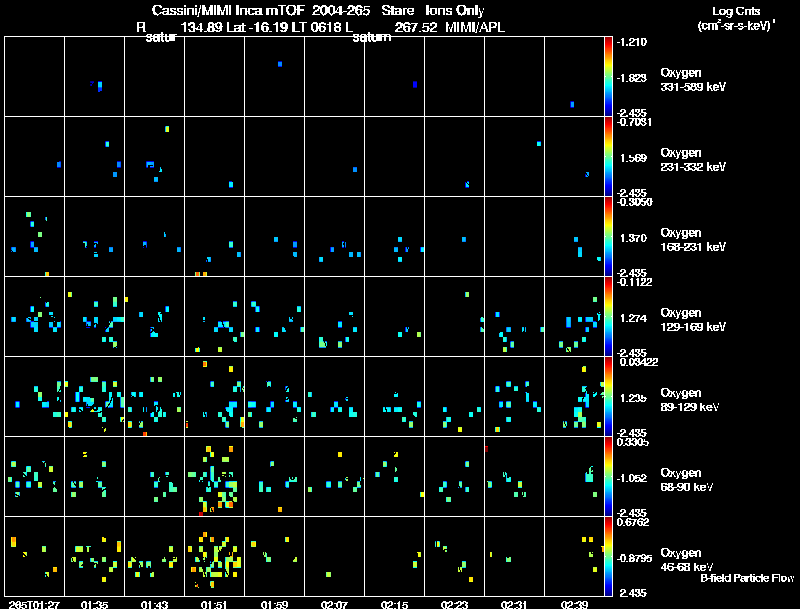Click the '02:23' time axis label
800x609 pixels.
(454, 604)
